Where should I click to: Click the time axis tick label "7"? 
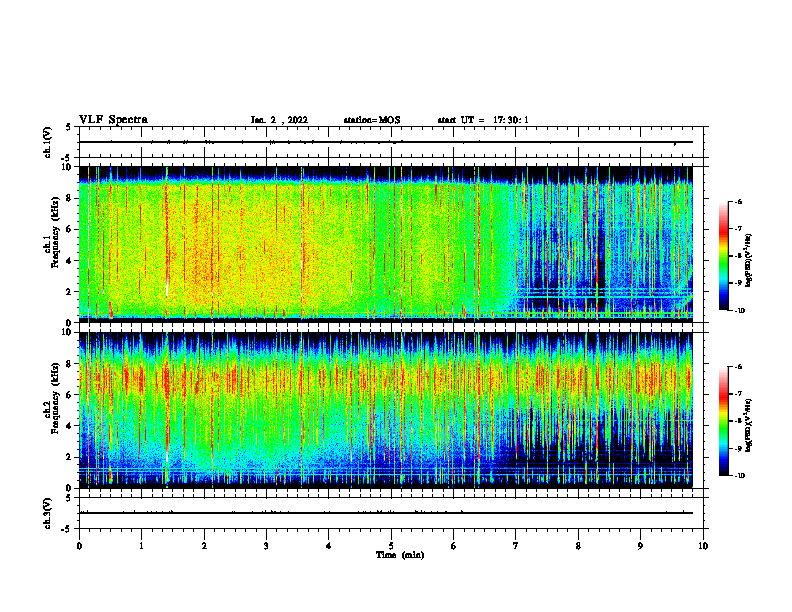click(516, 546)
